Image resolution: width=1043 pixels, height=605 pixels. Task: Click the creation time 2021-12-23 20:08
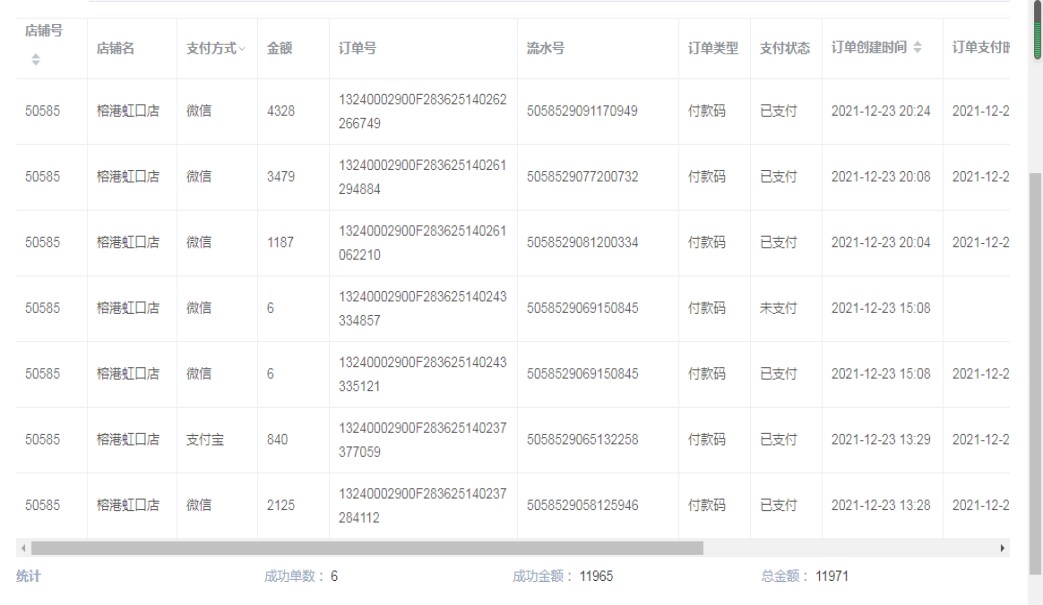(880, 177)
